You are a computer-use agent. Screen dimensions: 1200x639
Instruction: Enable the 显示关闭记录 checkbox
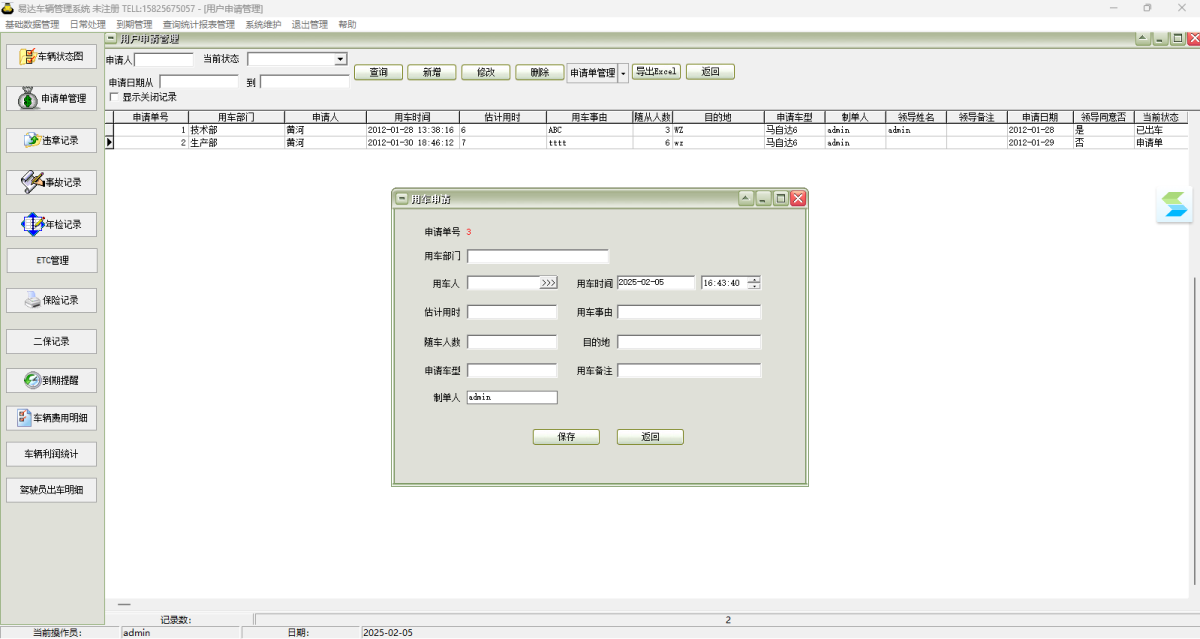[x=113, y=97]
